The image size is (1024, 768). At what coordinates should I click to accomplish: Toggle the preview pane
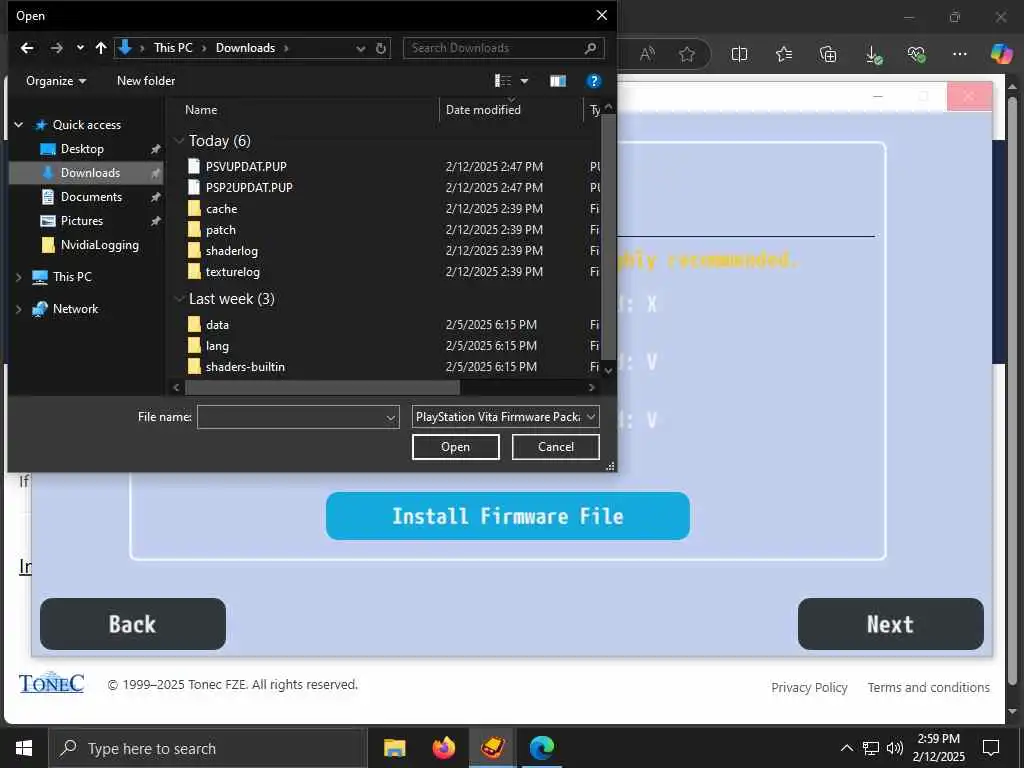pos(558,81)
